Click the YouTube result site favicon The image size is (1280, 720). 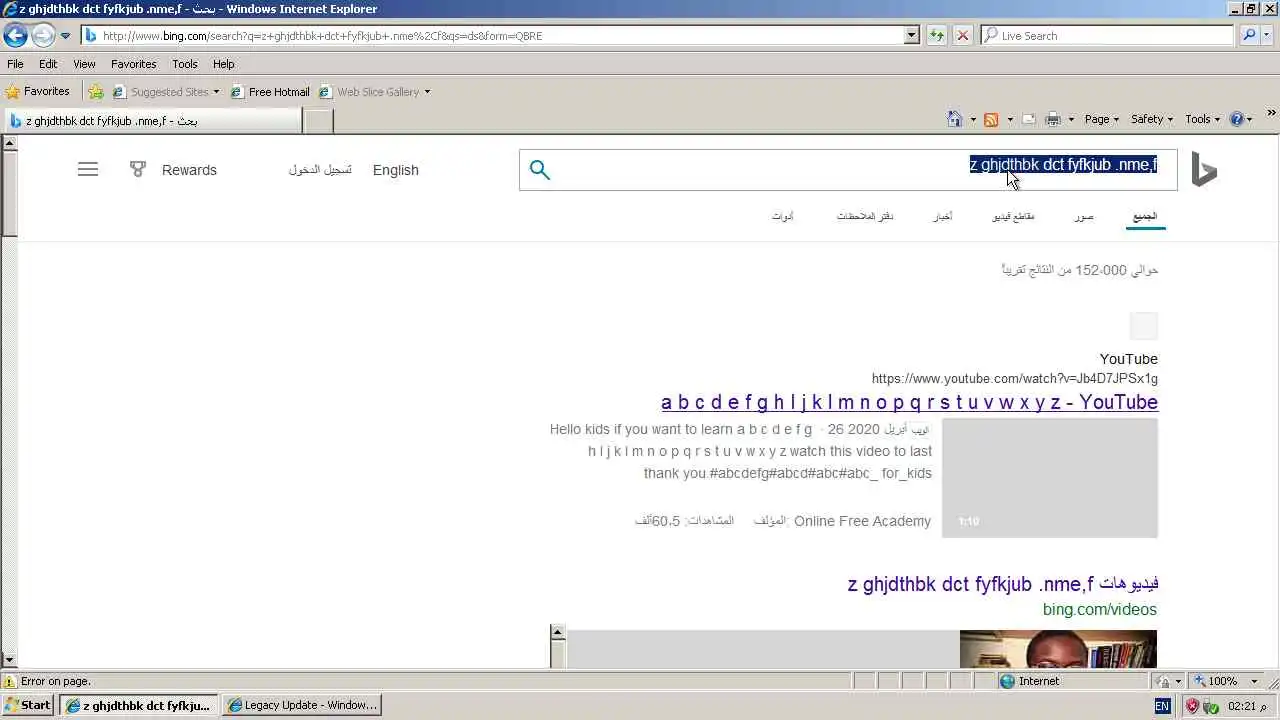tap(1144, 326)
